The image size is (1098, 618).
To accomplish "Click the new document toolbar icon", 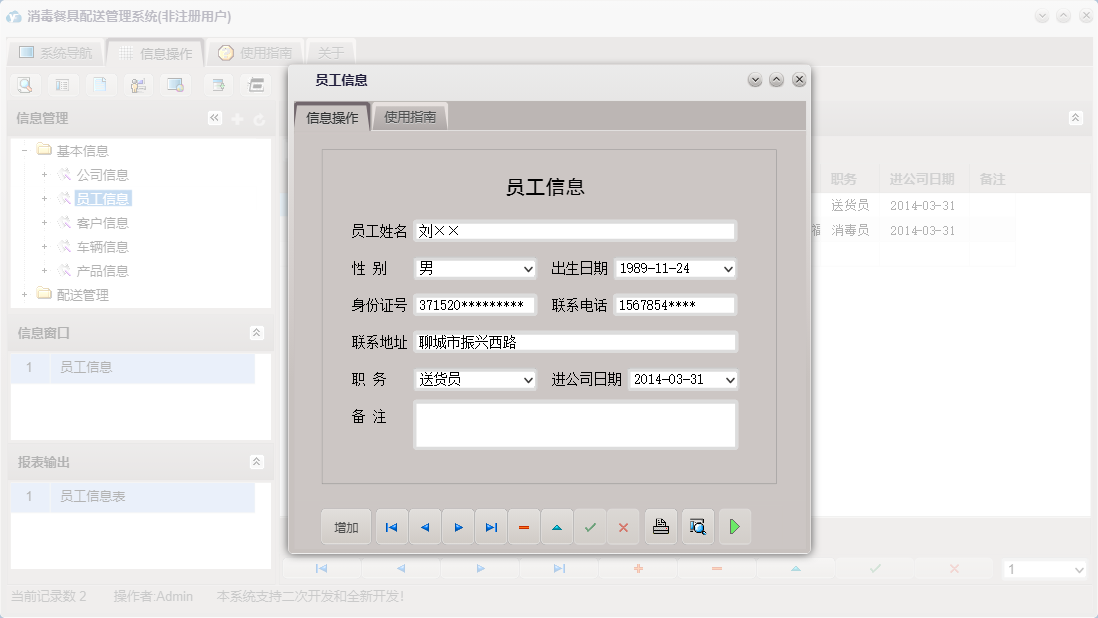I will click(100, 85).
